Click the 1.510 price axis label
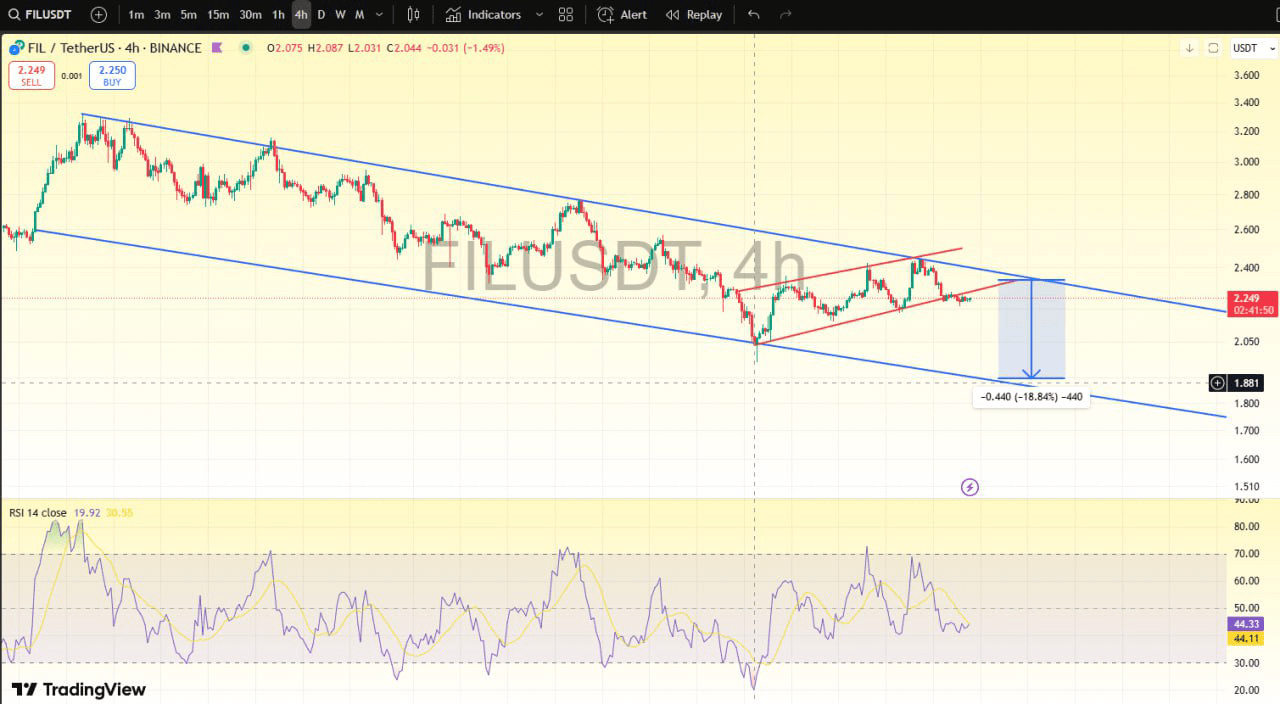The width and height of the screenshot is (1280, 704). tap(1246, 487)
